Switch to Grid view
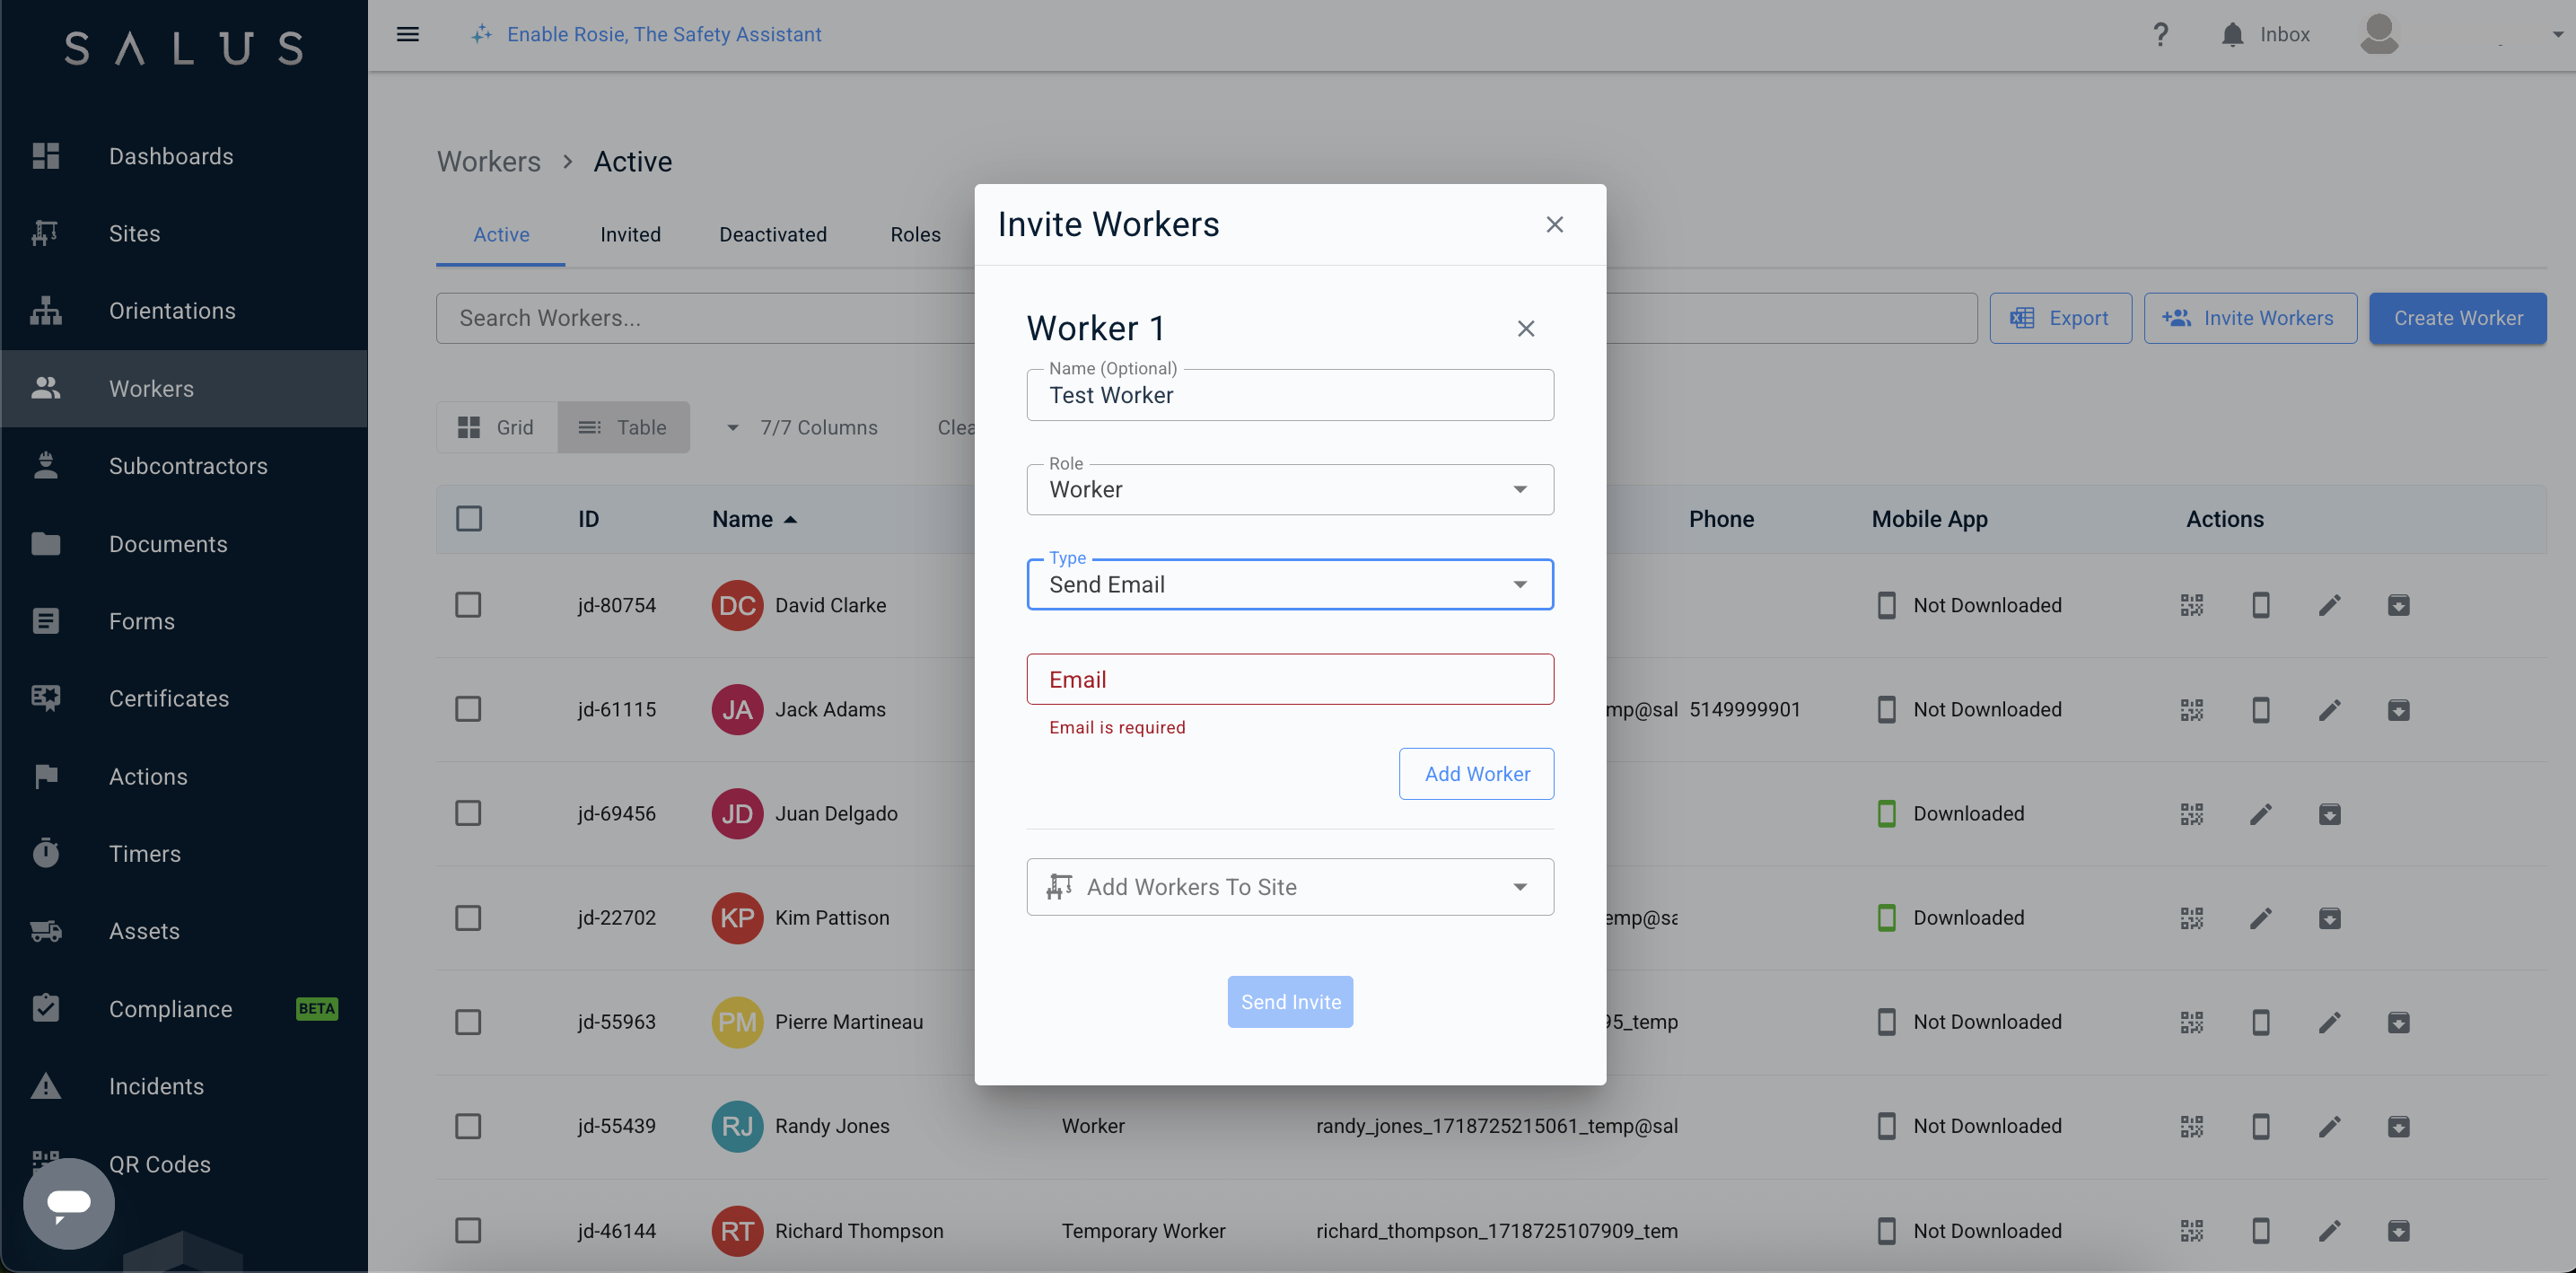 [497, 427]
